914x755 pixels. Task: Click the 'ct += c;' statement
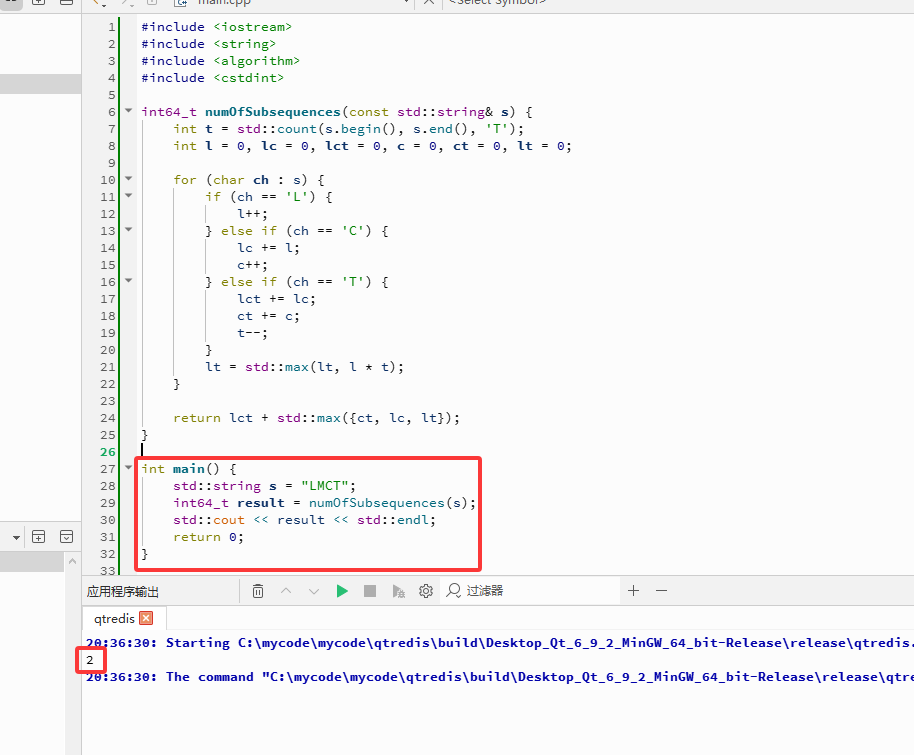click(268, 316)
